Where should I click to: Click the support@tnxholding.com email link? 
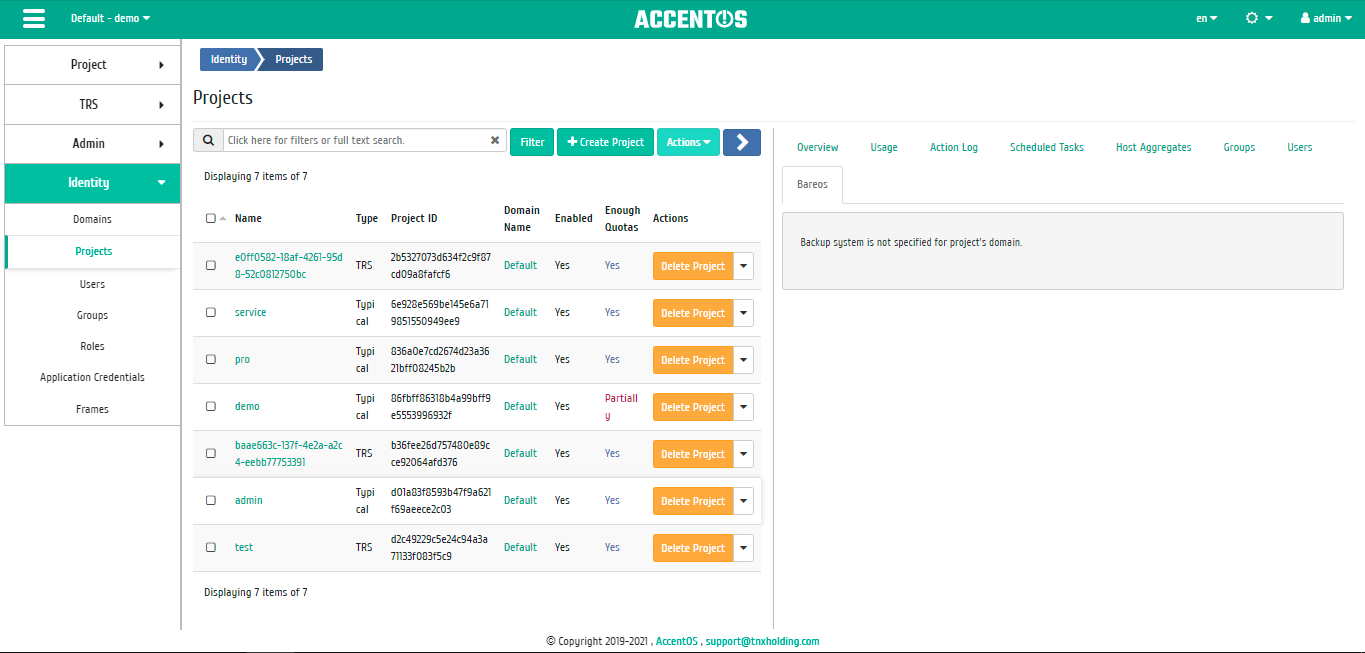pyautogui.click(x=762, y=641)
